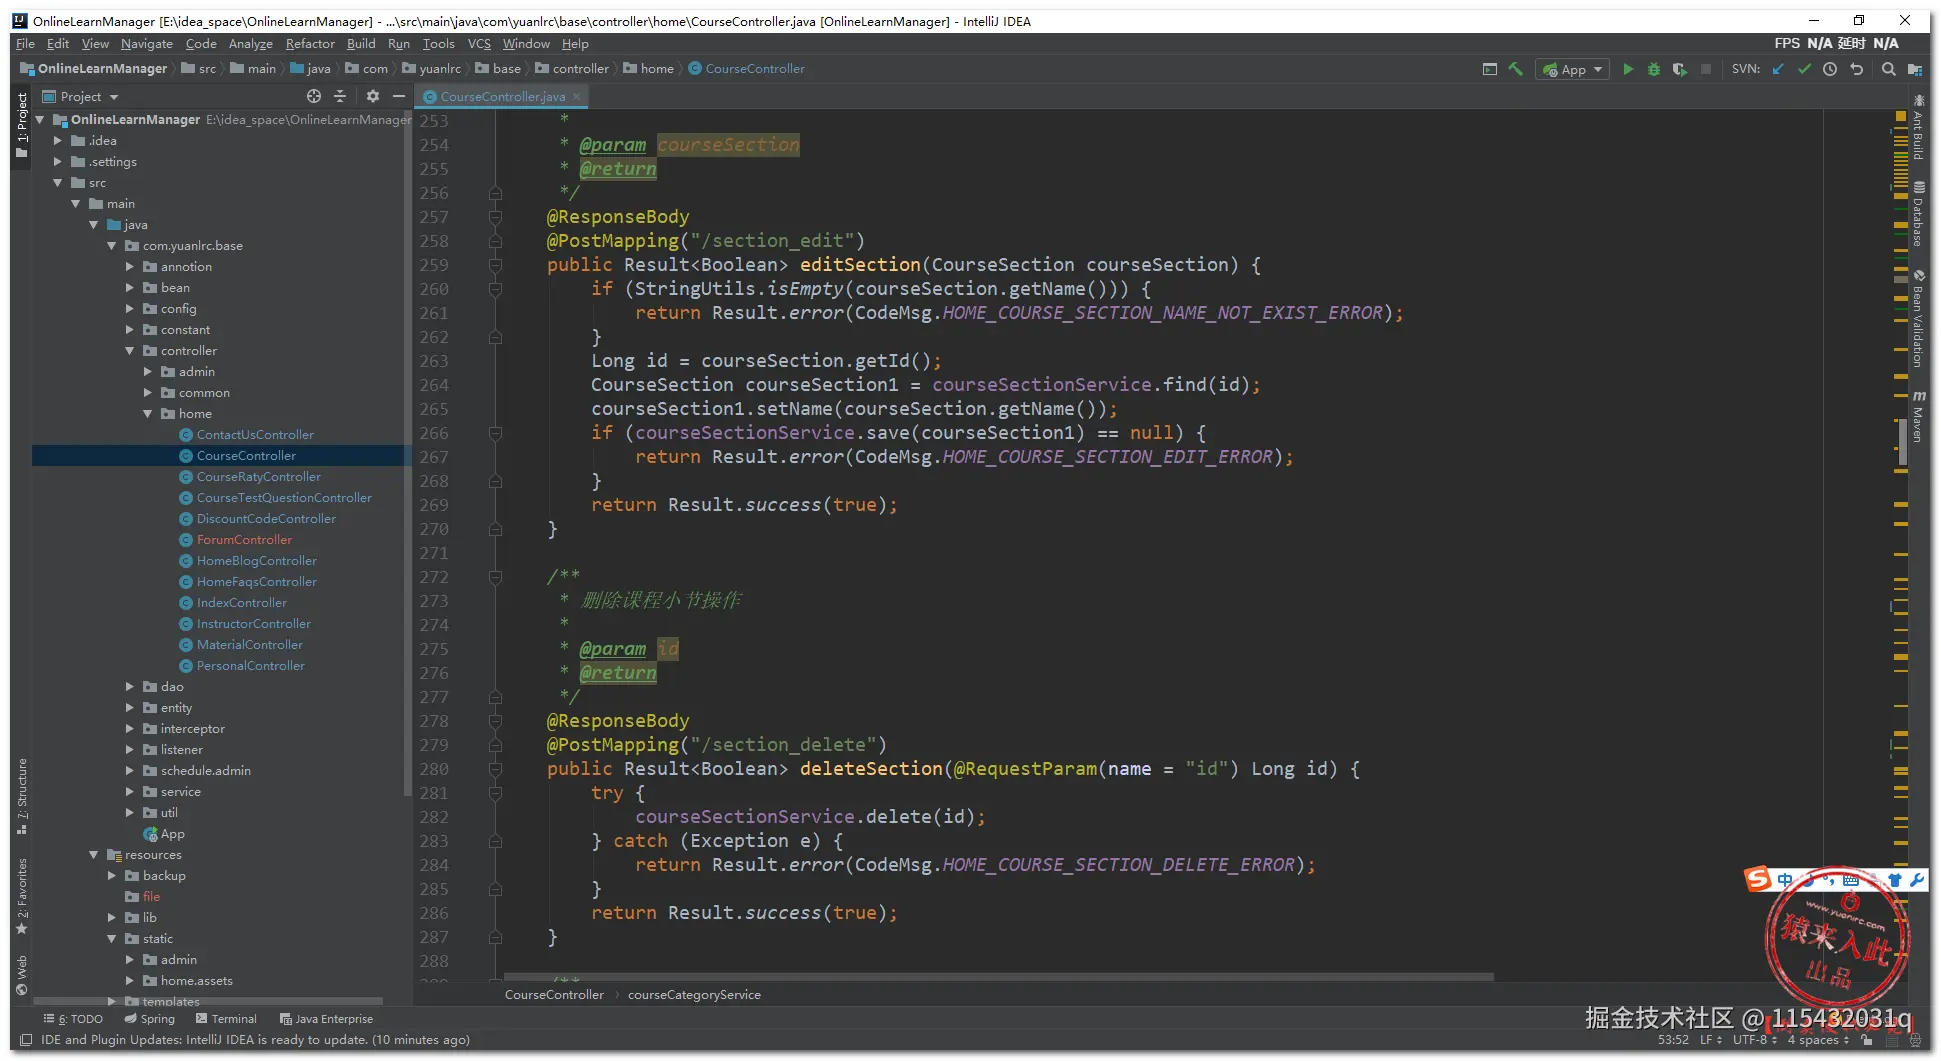Open the Build menu
Screen dimensions: 1941x1061
[x=361, y=44]
